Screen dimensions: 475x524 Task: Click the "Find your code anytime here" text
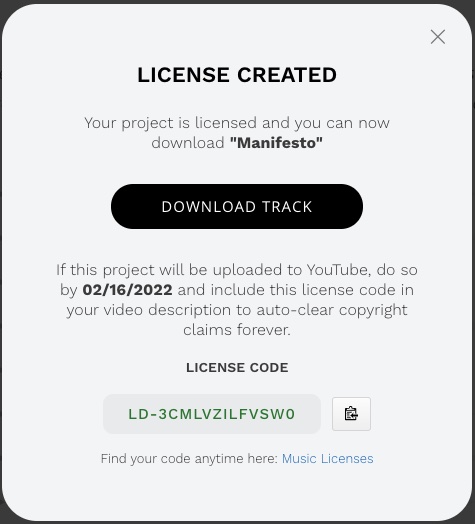tap(189, 458)
